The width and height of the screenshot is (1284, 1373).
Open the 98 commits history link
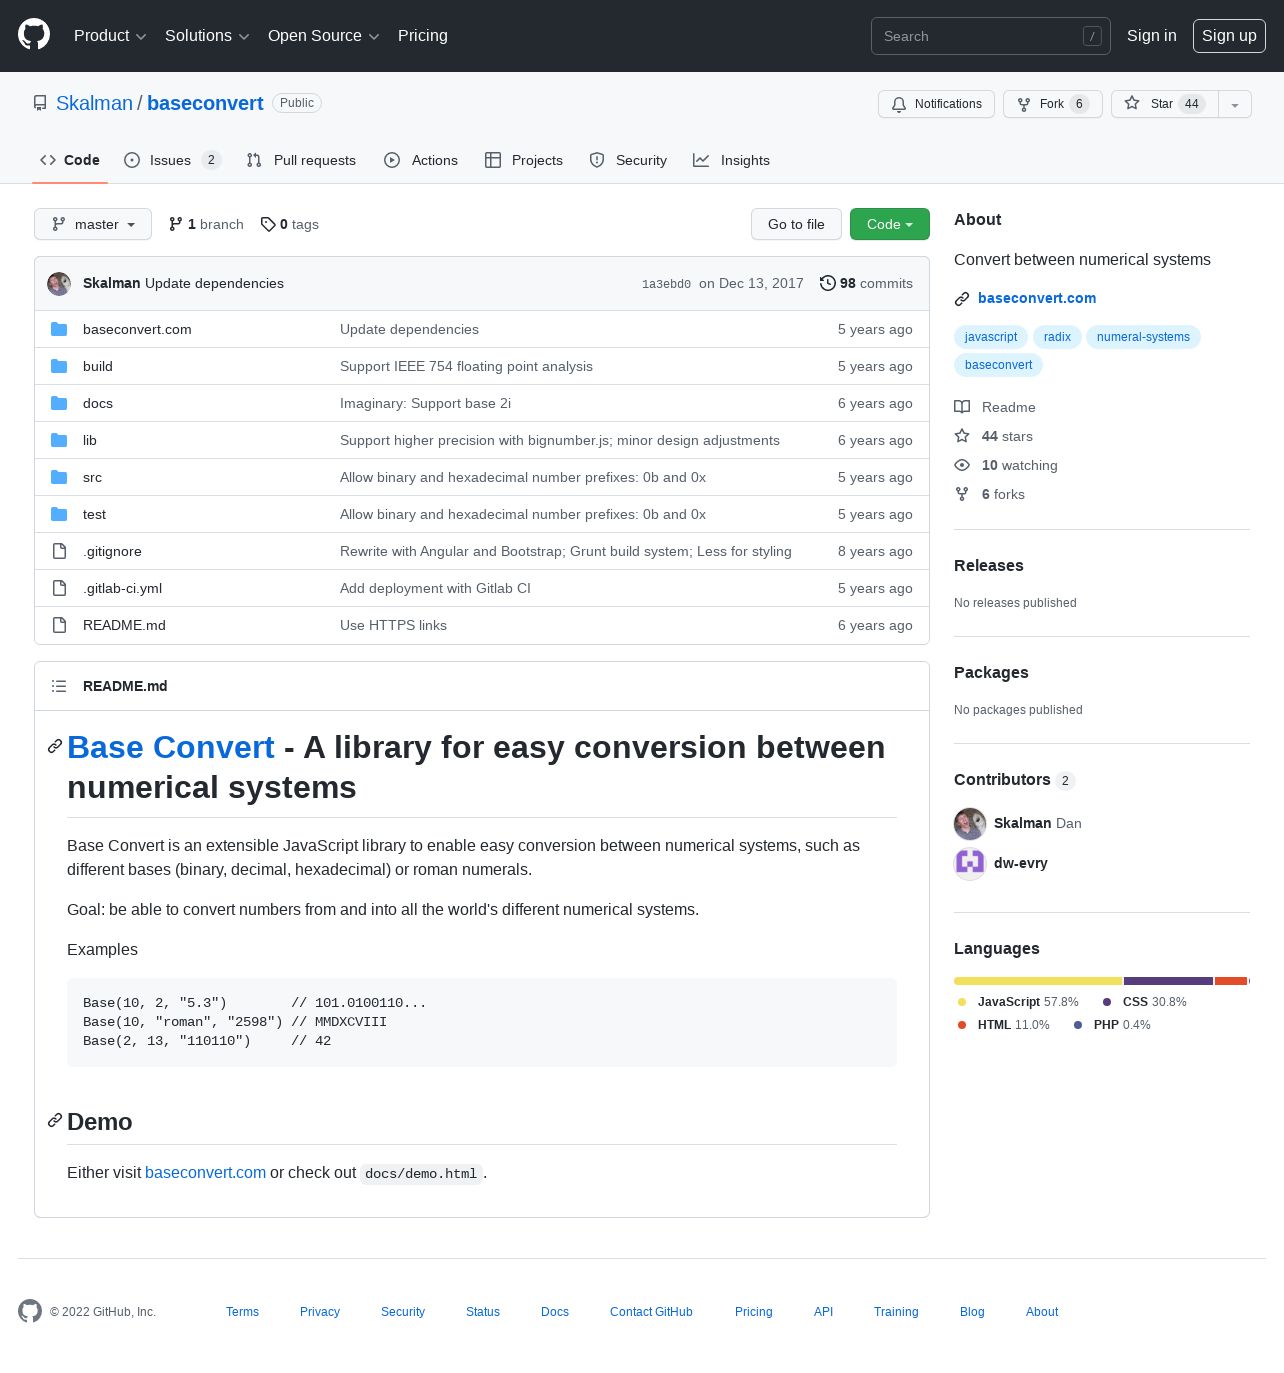point(866,283)
